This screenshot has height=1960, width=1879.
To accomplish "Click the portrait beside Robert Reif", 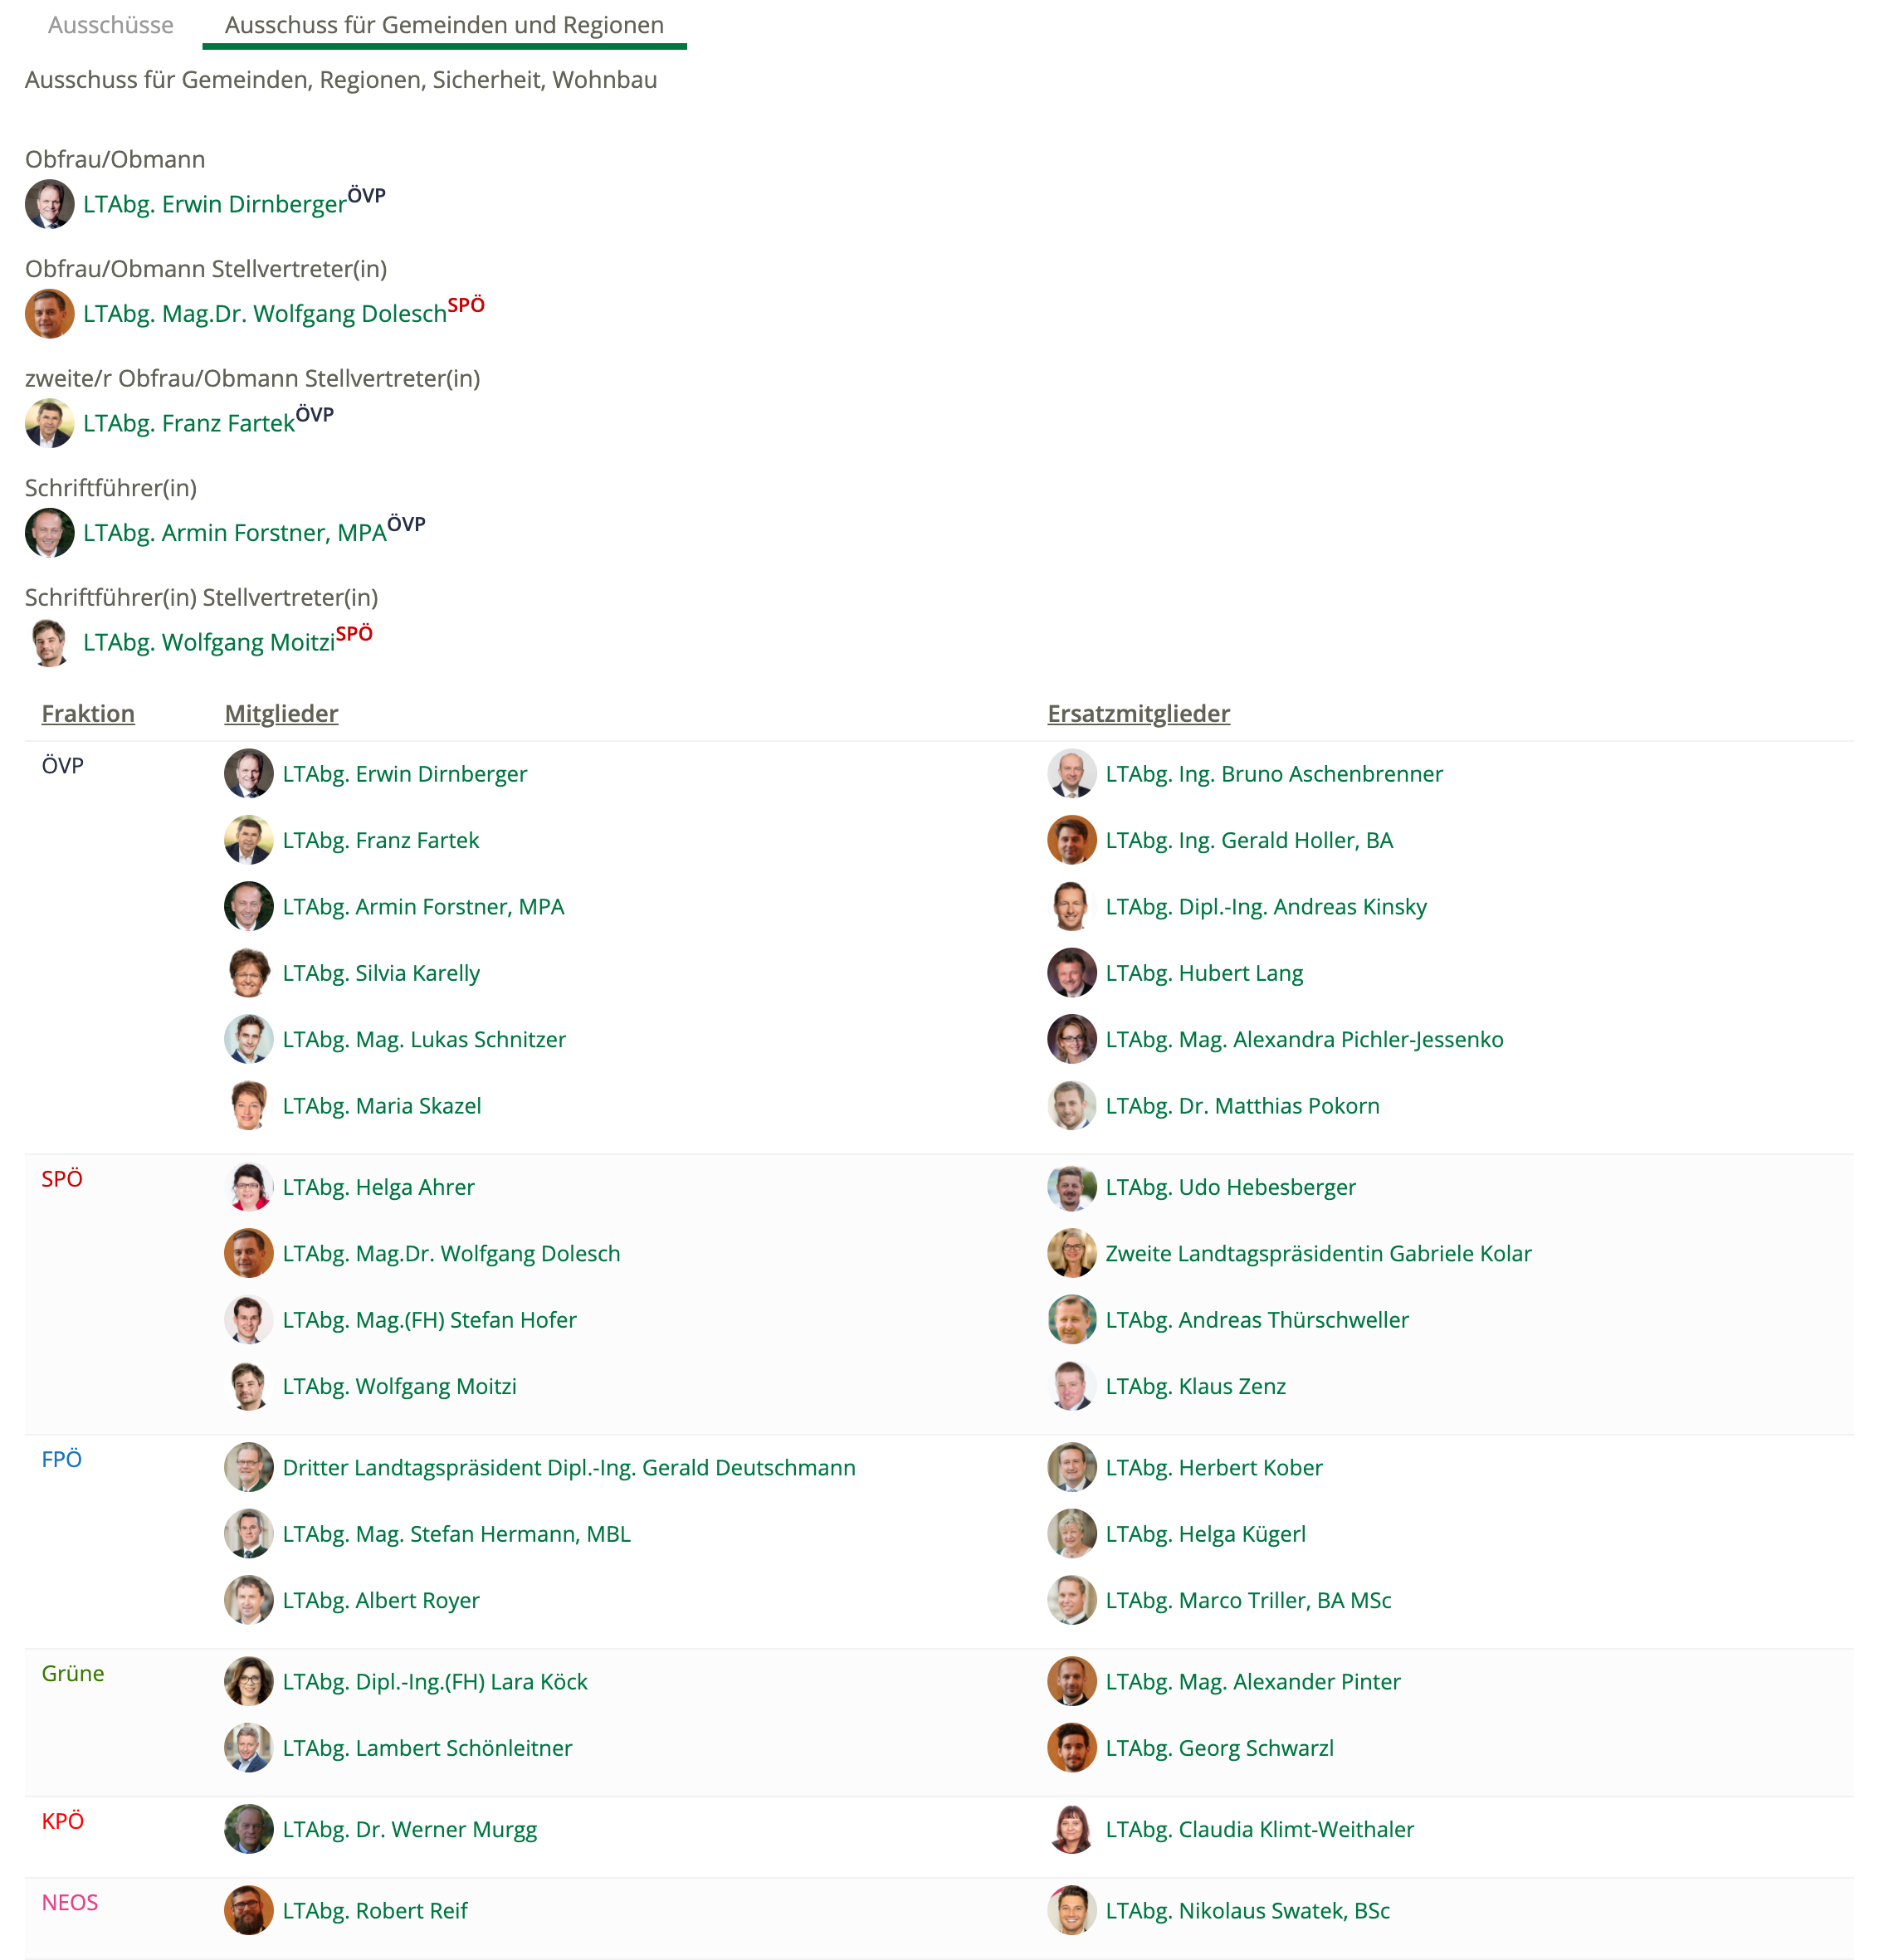I will (249, 1910).
